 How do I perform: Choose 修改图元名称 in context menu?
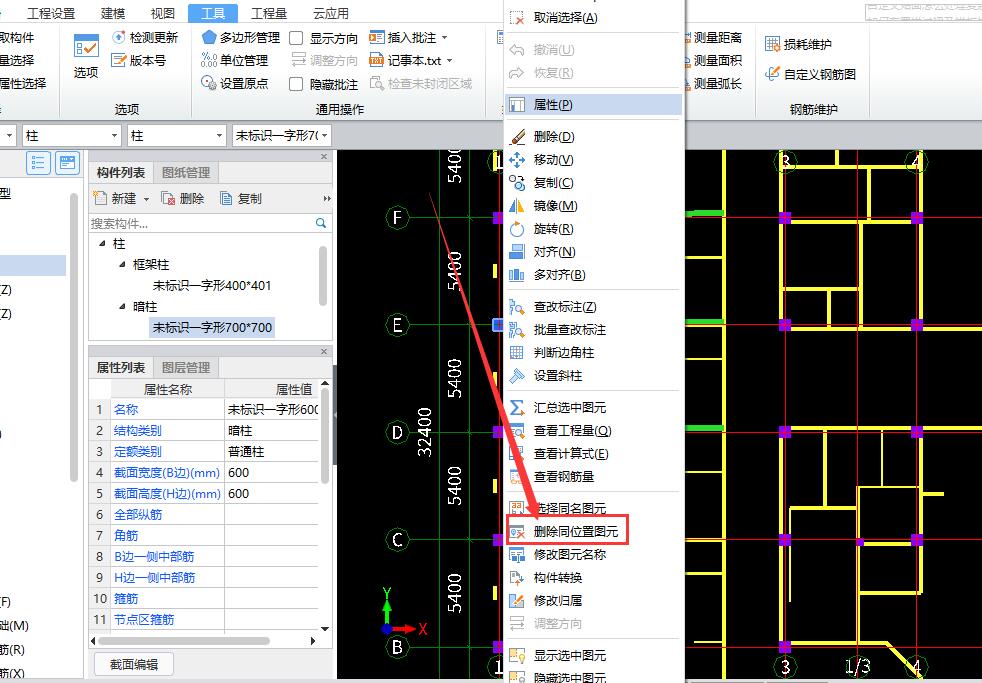(569, 555)
